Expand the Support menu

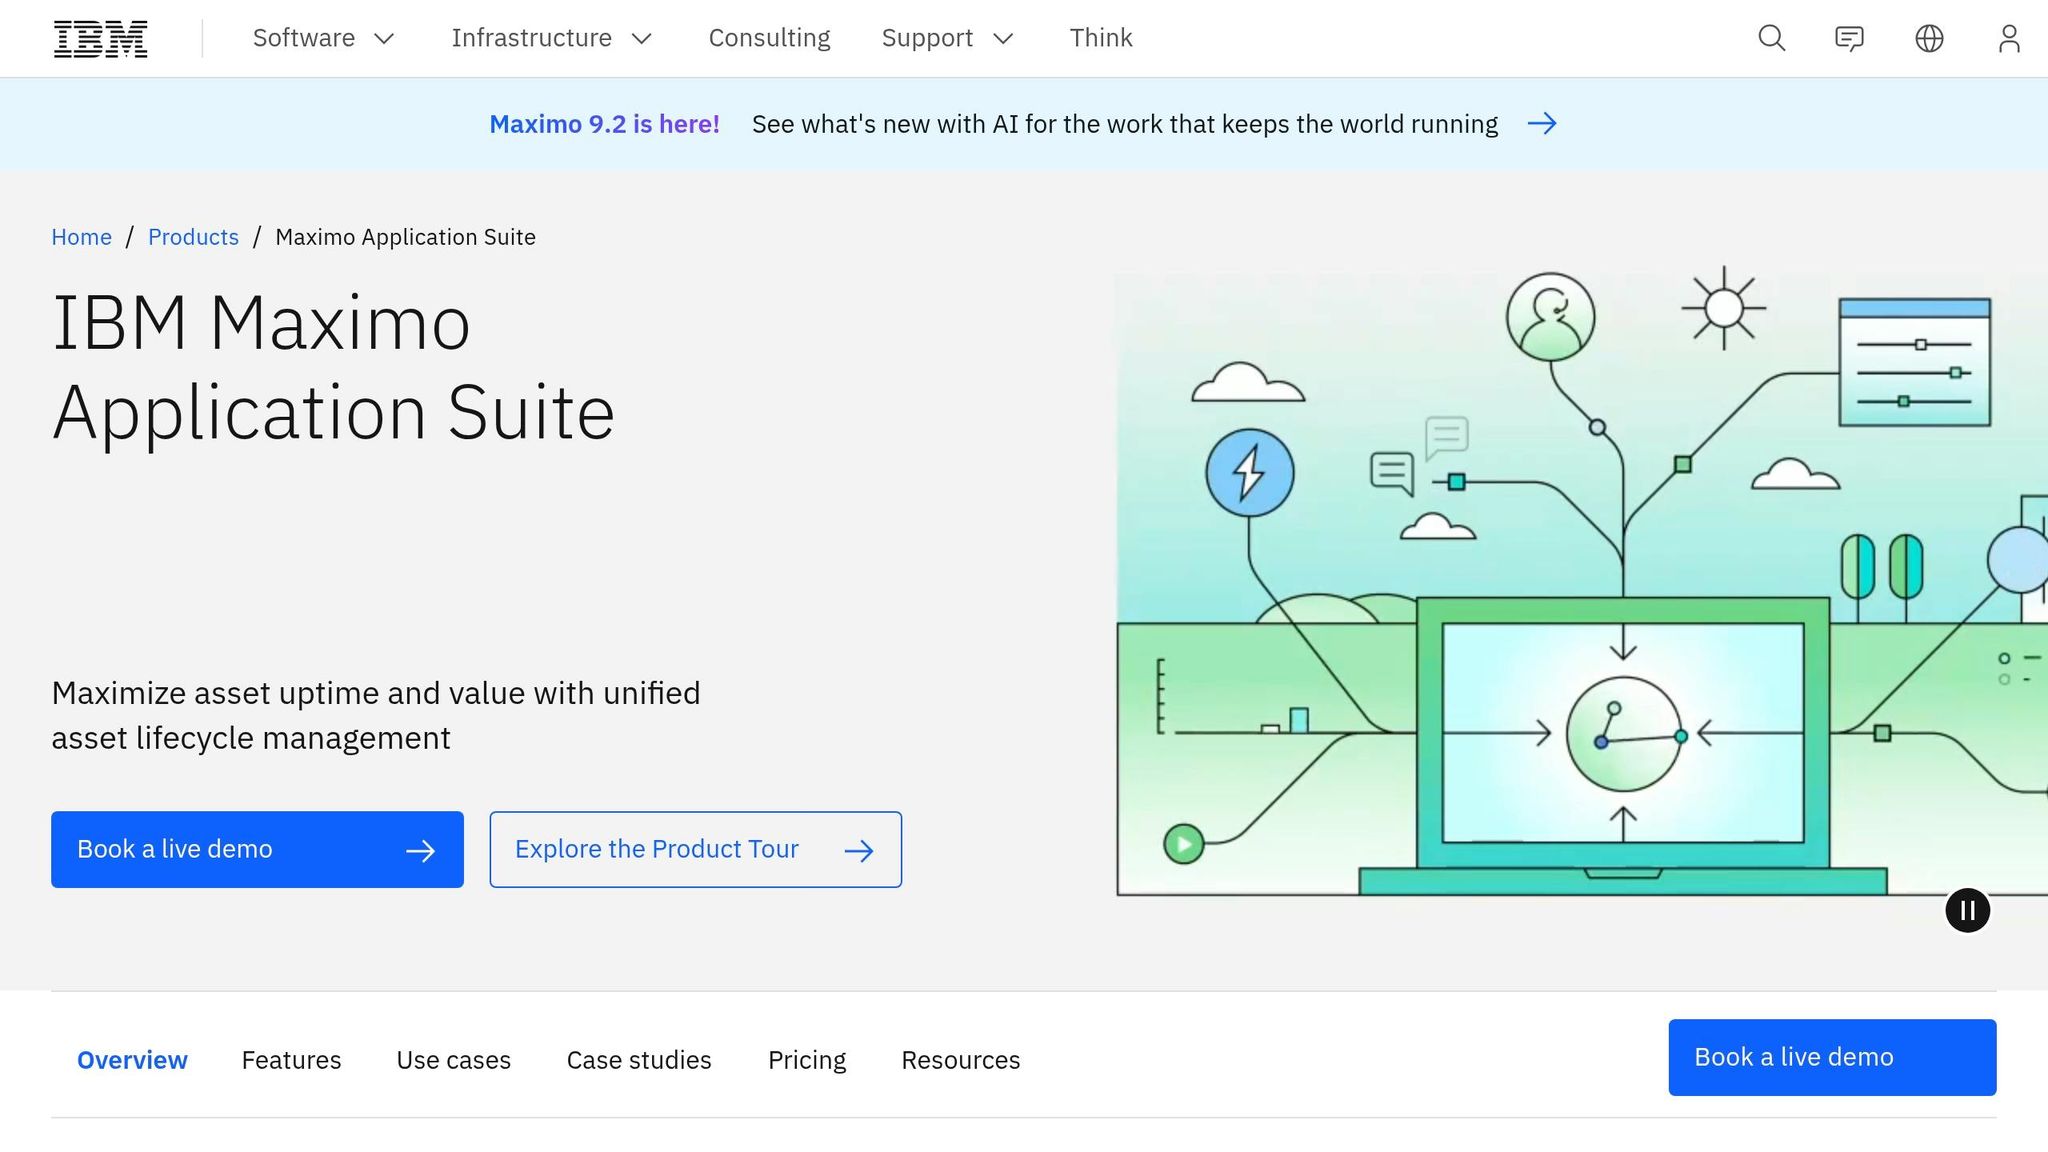(948, 38)
